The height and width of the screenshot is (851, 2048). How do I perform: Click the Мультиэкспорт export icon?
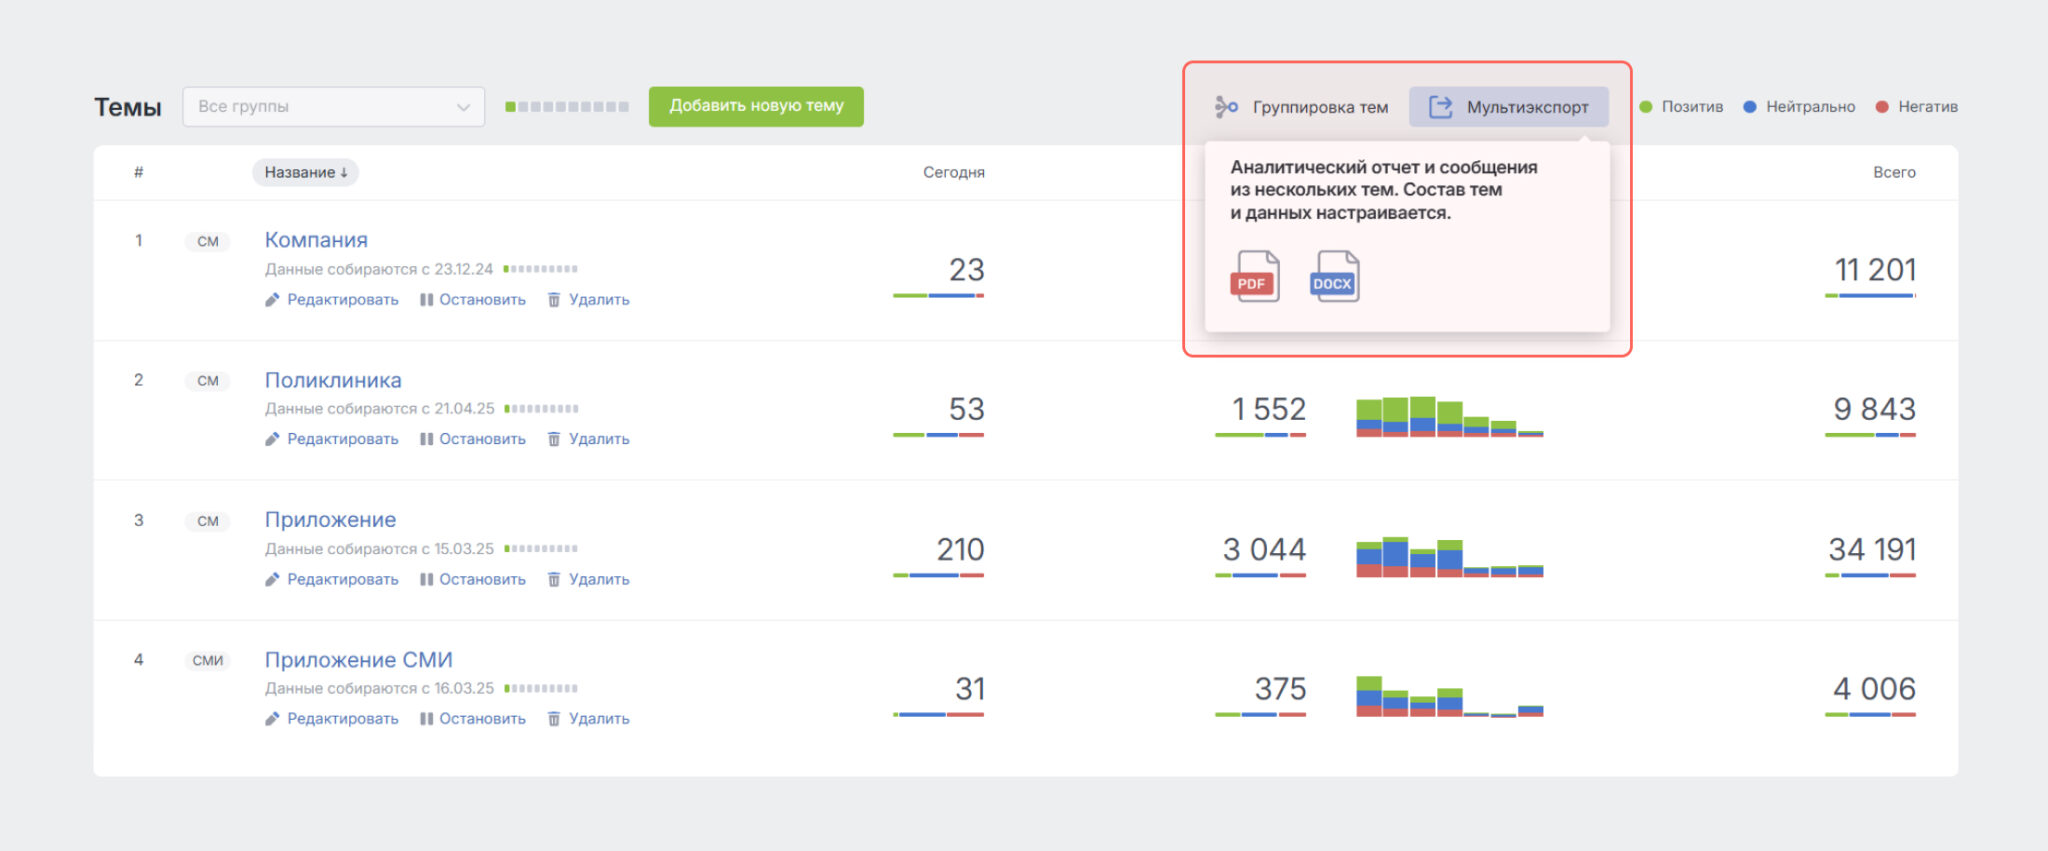point(1440,107)
